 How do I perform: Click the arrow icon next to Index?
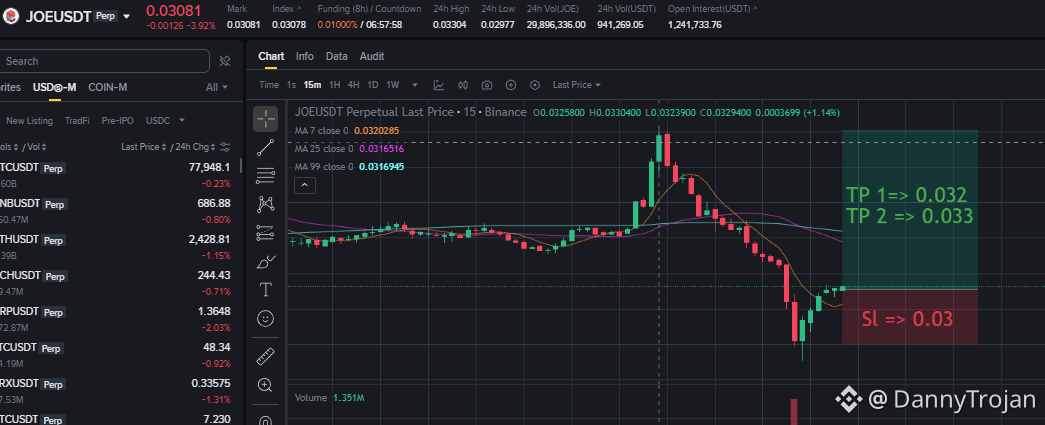click(299, 9)
